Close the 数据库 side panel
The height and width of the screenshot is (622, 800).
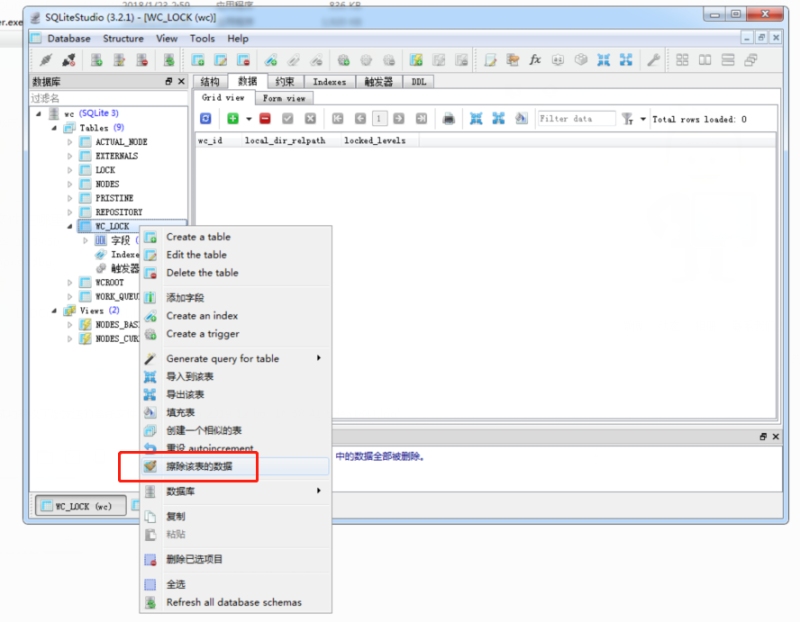coord(181,81)
